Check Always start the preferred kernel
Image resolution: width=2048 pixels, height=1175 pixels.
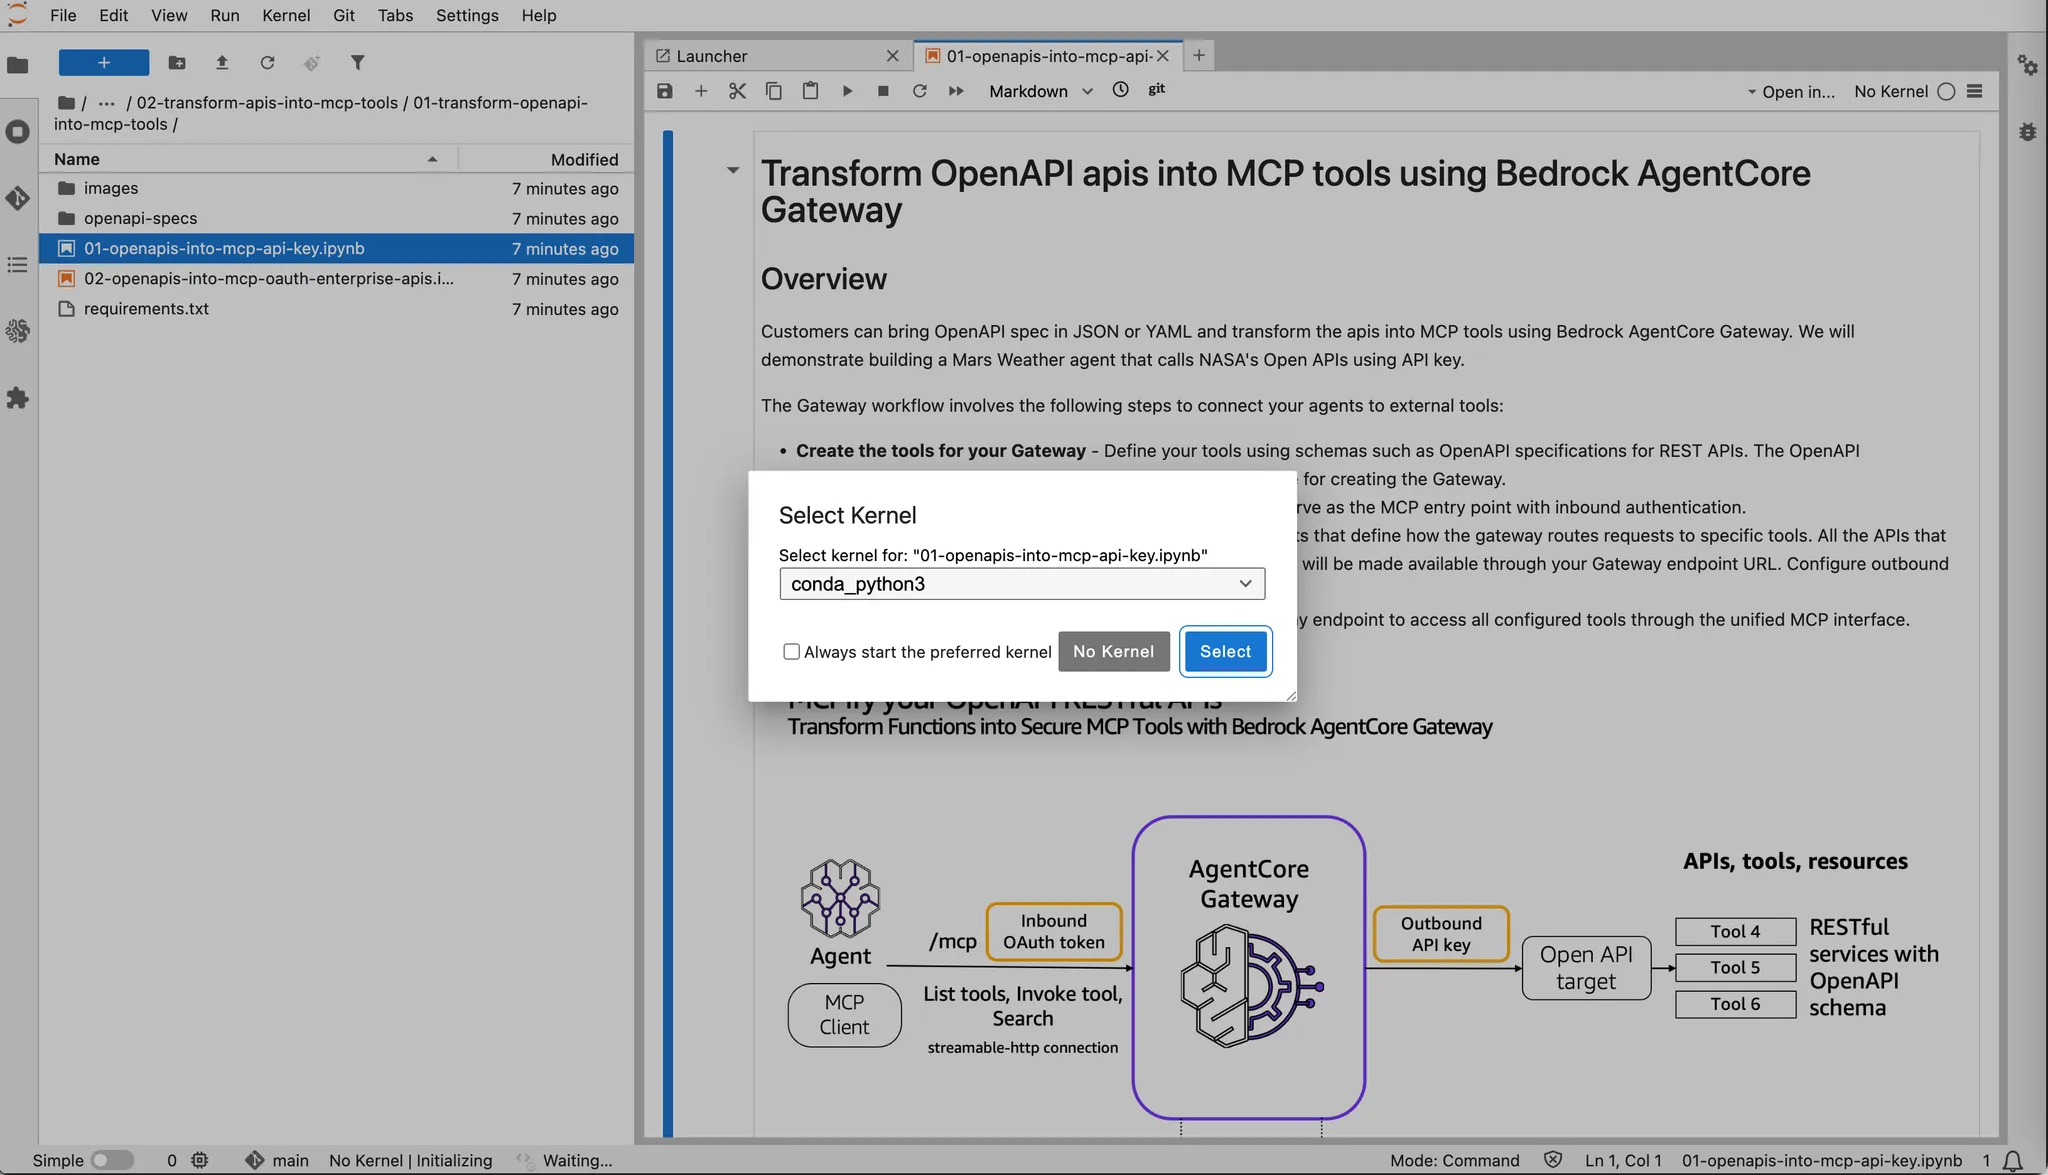(x=791, y=652)
